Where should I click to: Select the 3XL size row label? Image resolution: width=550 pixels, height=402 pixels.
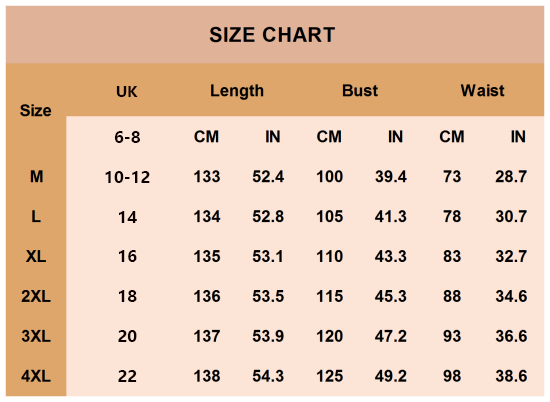tap(36, 336)
